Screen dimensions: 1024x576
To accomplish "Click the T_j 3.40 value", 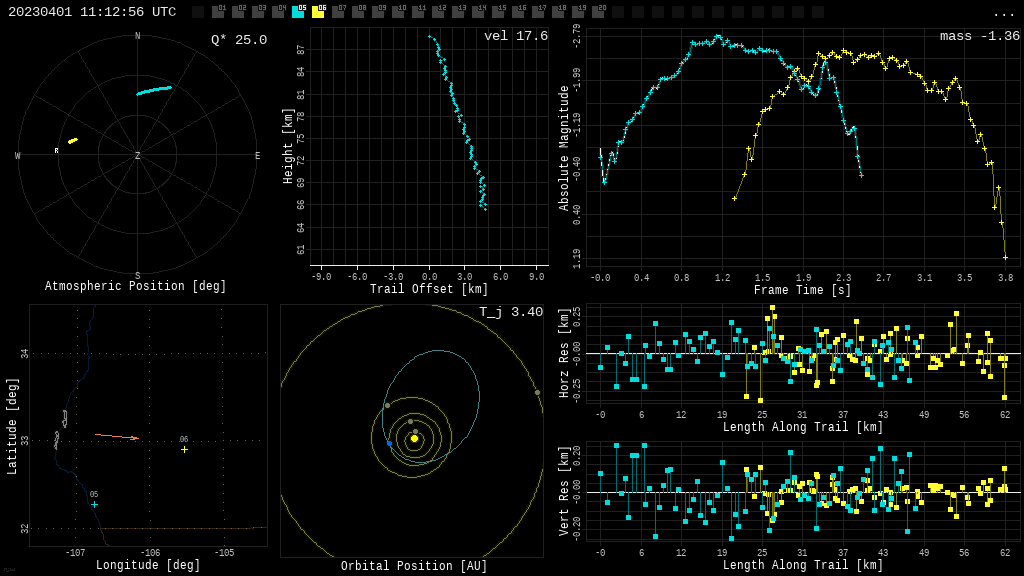I will tap(510, 313).
